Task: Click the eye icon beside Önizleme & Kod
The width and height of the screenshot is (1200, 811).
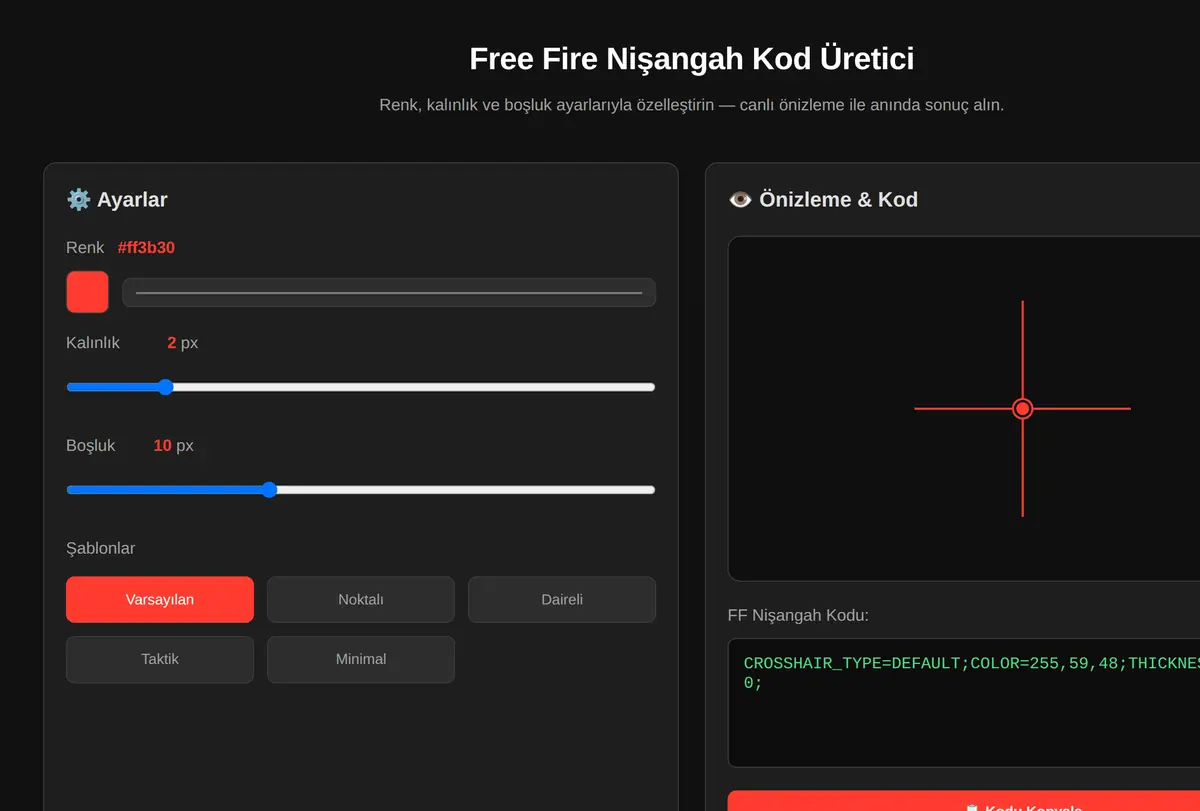Action: pyautogui.click(x=740, y=199)
